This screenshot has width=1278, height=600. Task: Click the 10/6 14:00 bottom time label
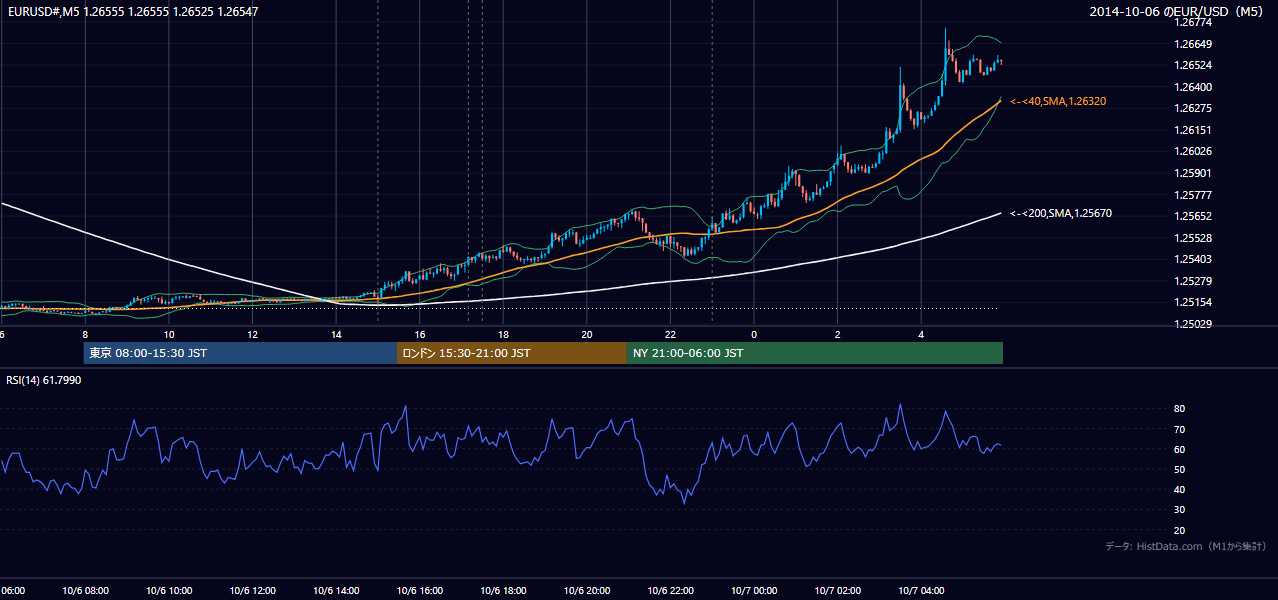pyautogui.click(x=336, y=591)
